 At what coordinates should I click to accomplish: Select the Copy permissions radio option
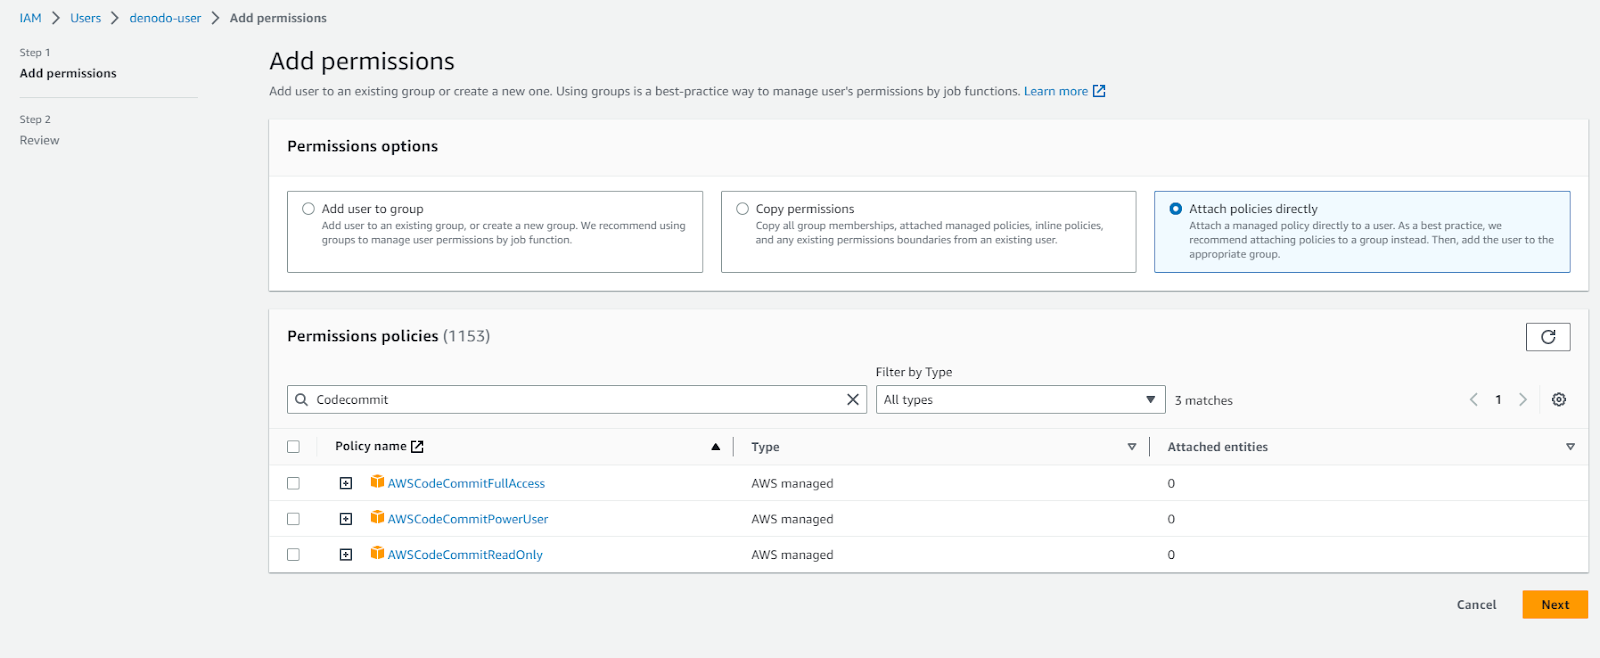tap(742, 209)
